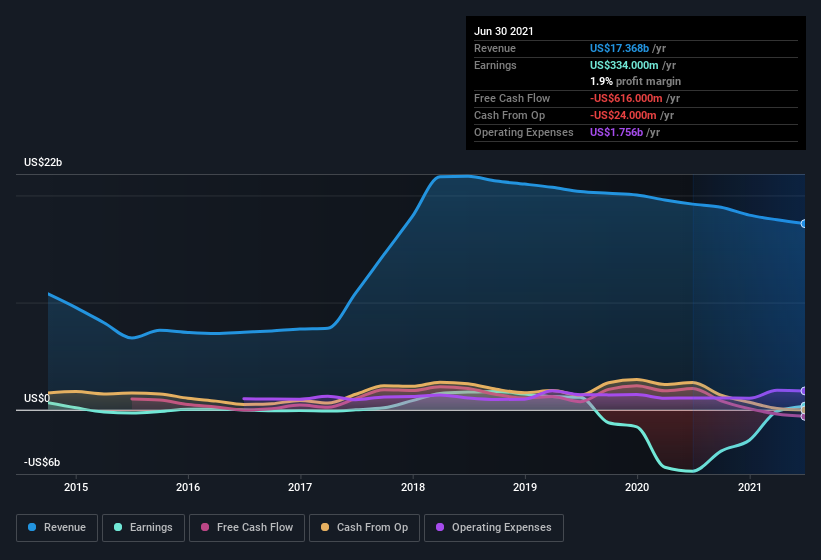Click the Cash From Op tooltip label
The image size is (821, 560).
point(509,115)
